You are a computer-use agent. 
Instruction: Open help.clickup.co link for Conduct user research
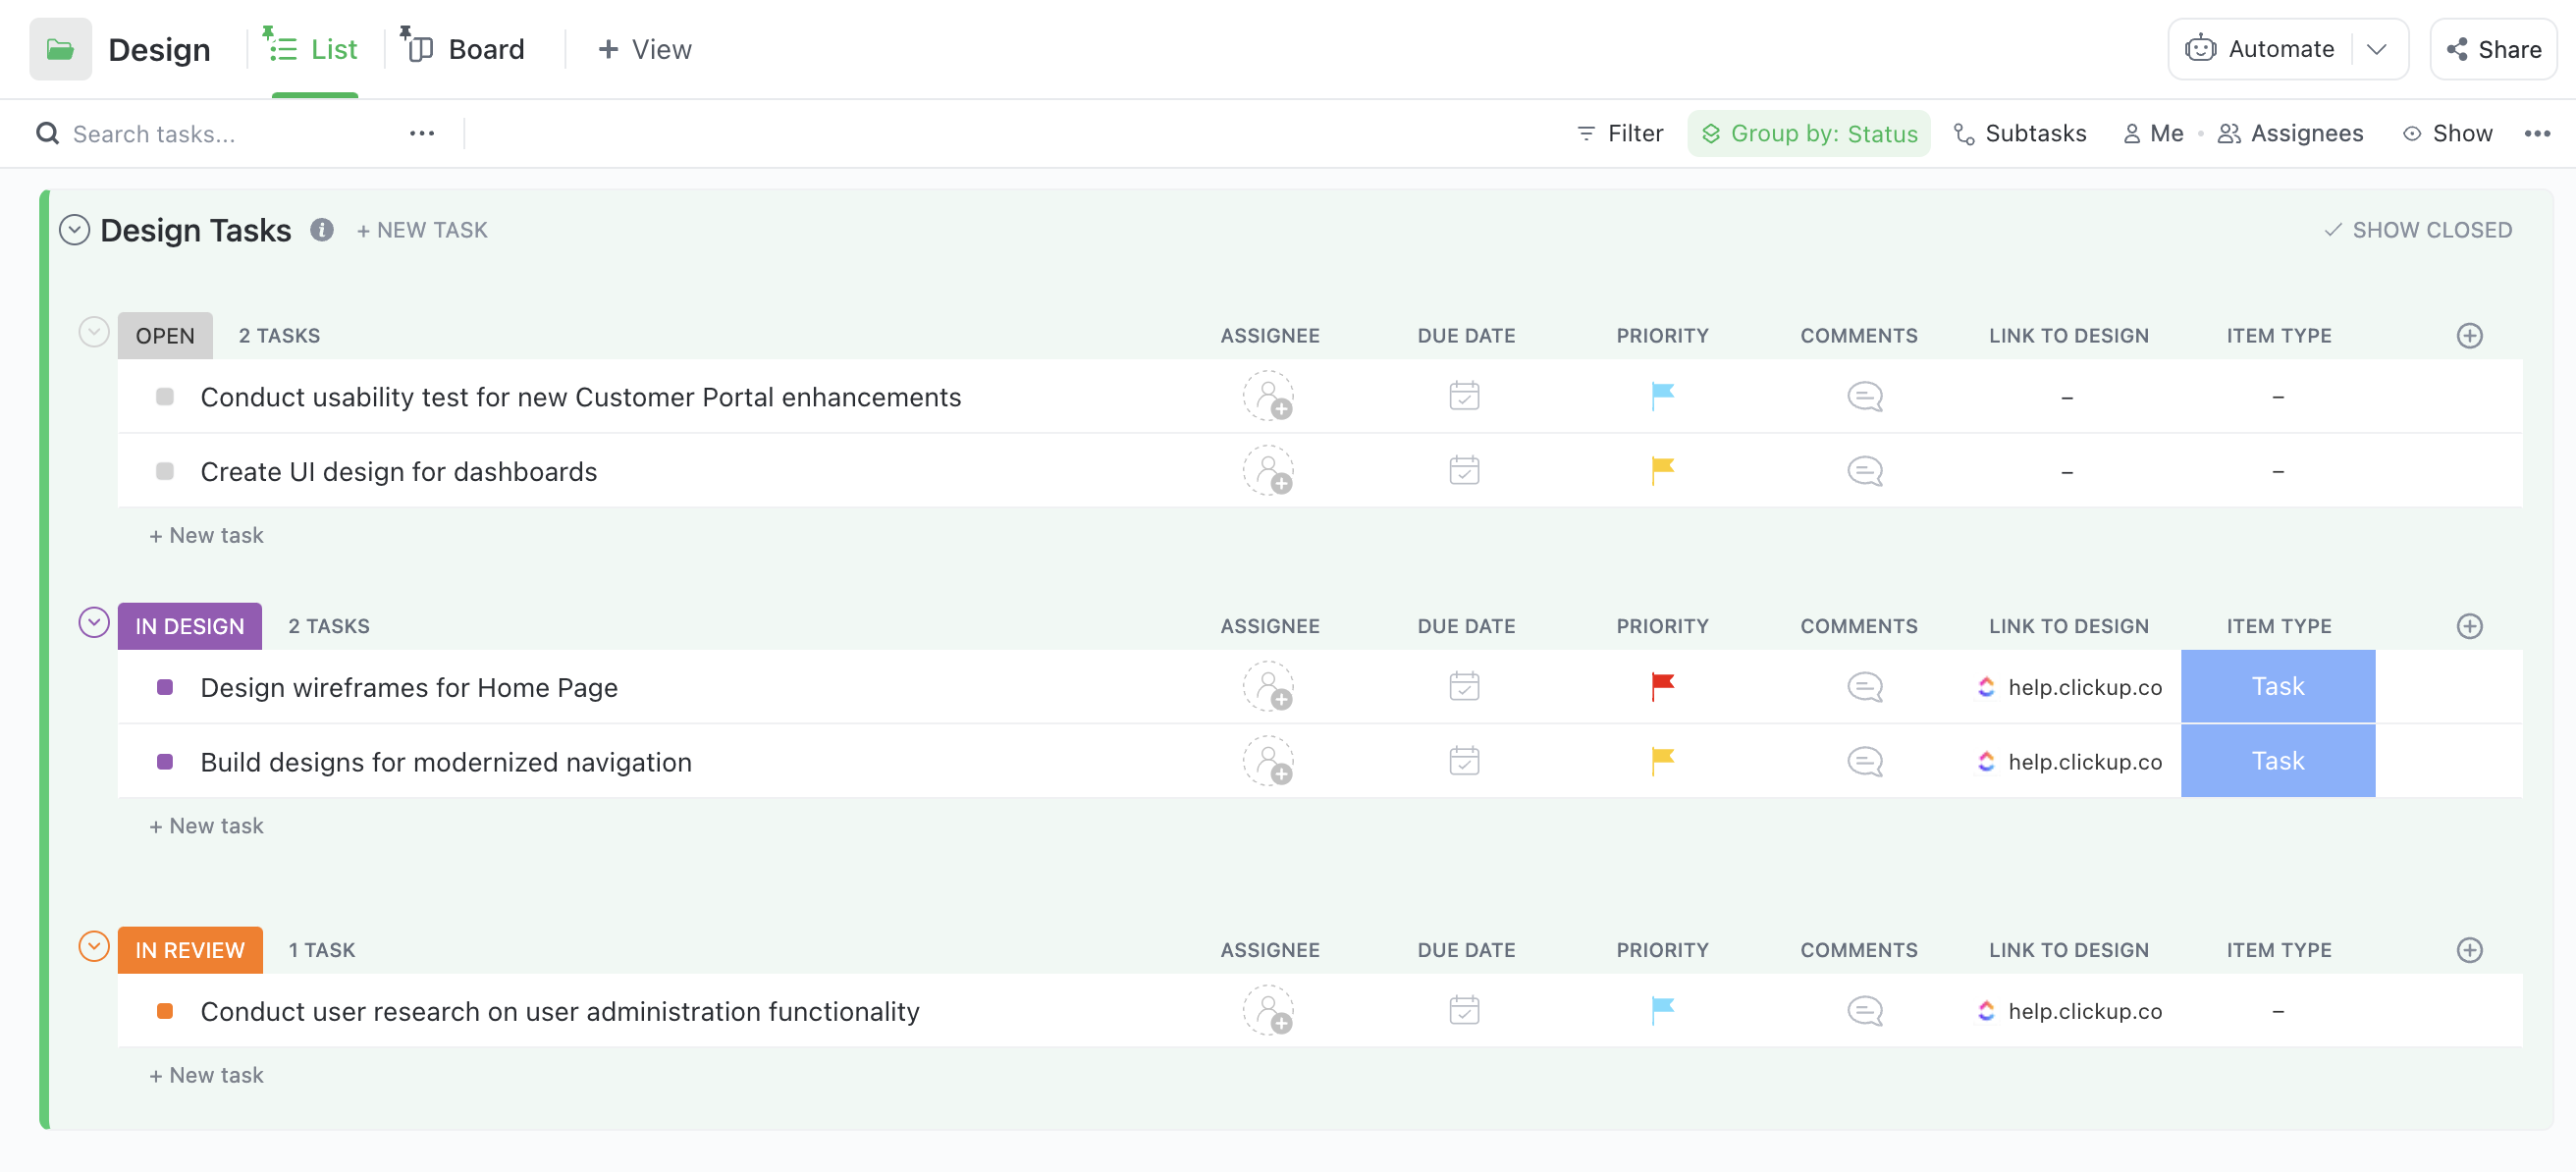pos(2084,1011)
